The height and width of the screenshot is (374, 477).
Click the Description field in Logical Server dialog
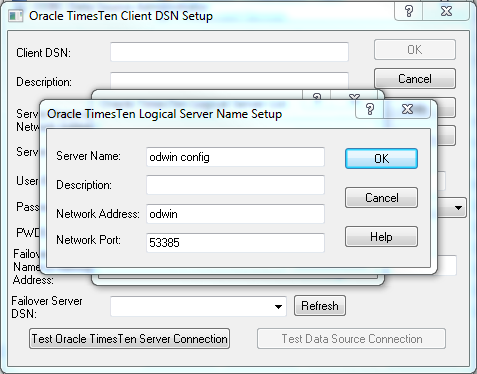[x=235, y=185]
